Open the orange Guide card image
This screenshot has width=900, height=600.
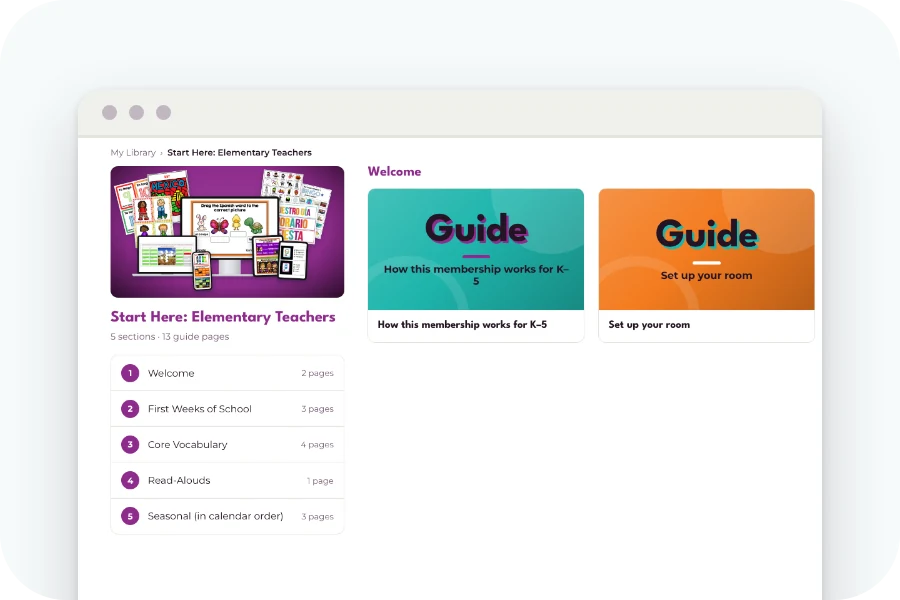[x=707, y=249]
